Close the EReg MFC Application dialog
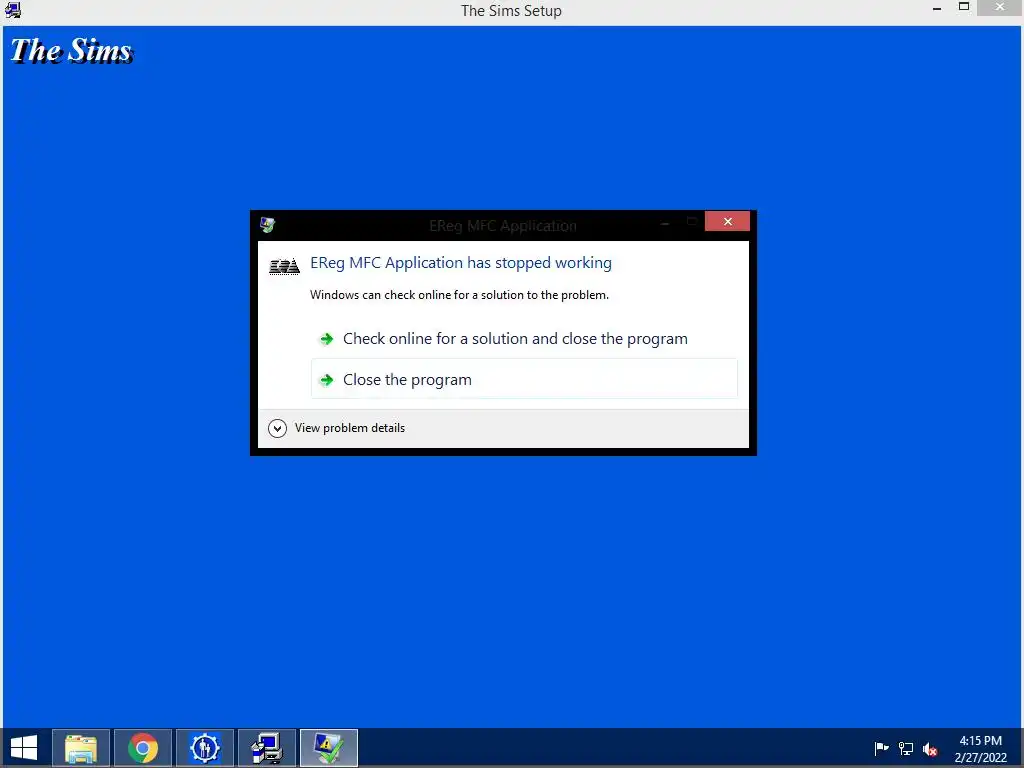This screenshot has height=768, width=1024. click(x=727, y=221)
